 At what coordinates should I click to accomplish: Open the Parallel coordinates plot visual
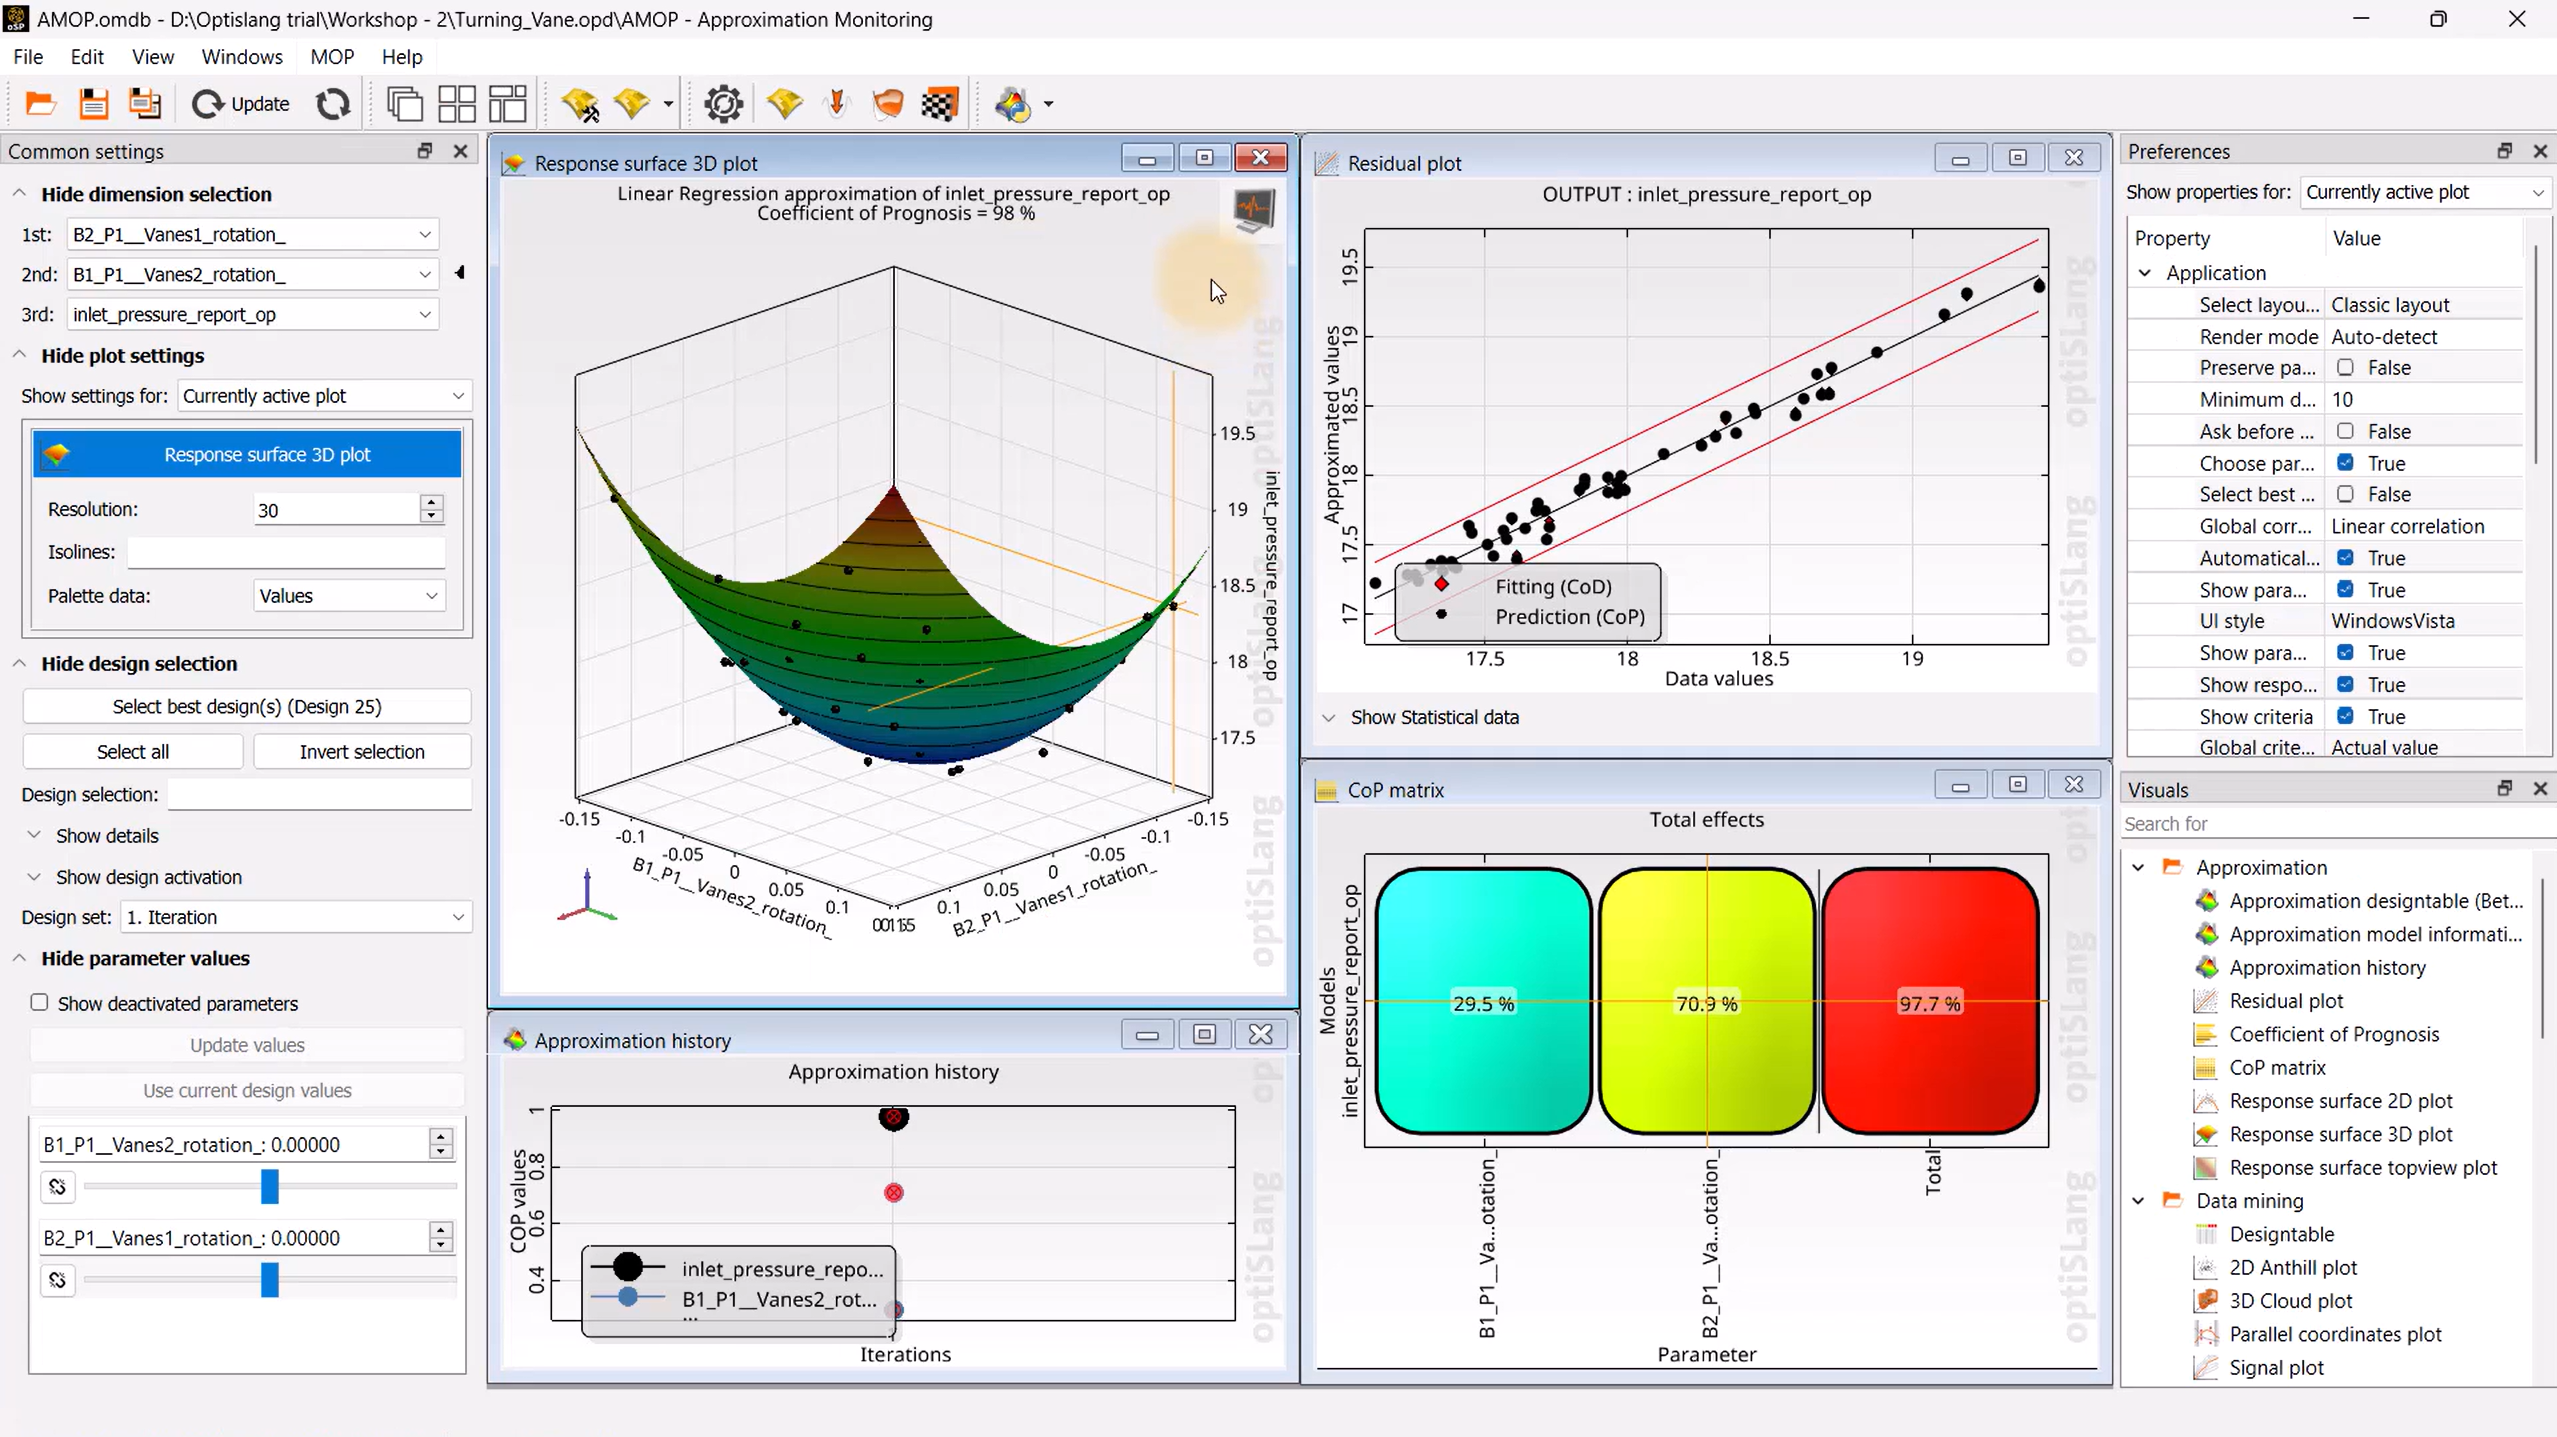pyautogui.click(x=2335, y=1334)
